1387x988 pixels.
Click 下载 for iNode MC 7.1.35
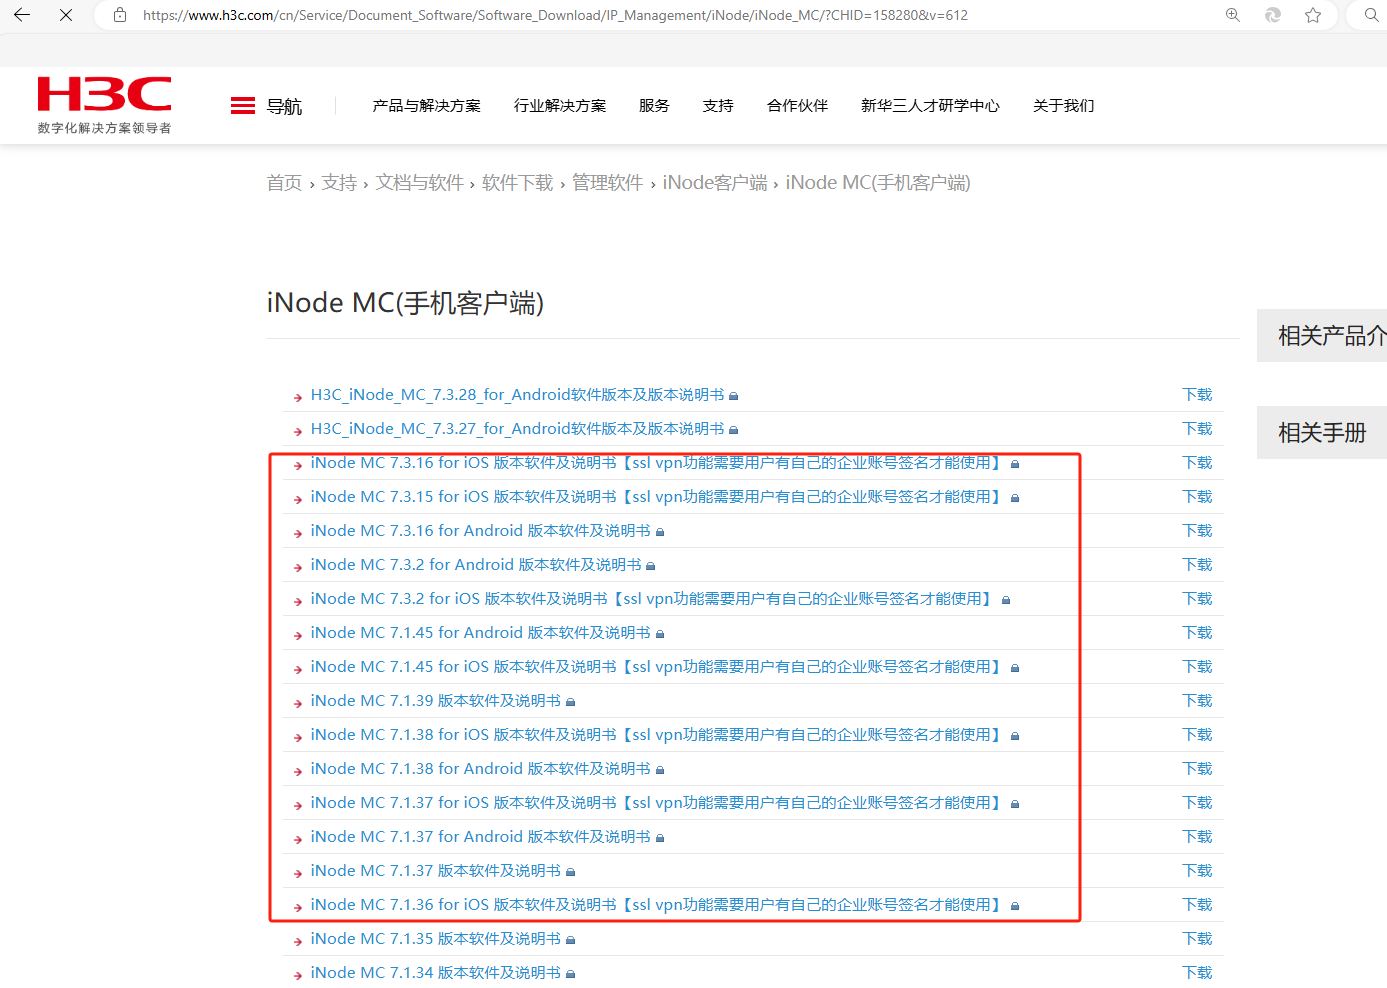[x=1197, y=939]
